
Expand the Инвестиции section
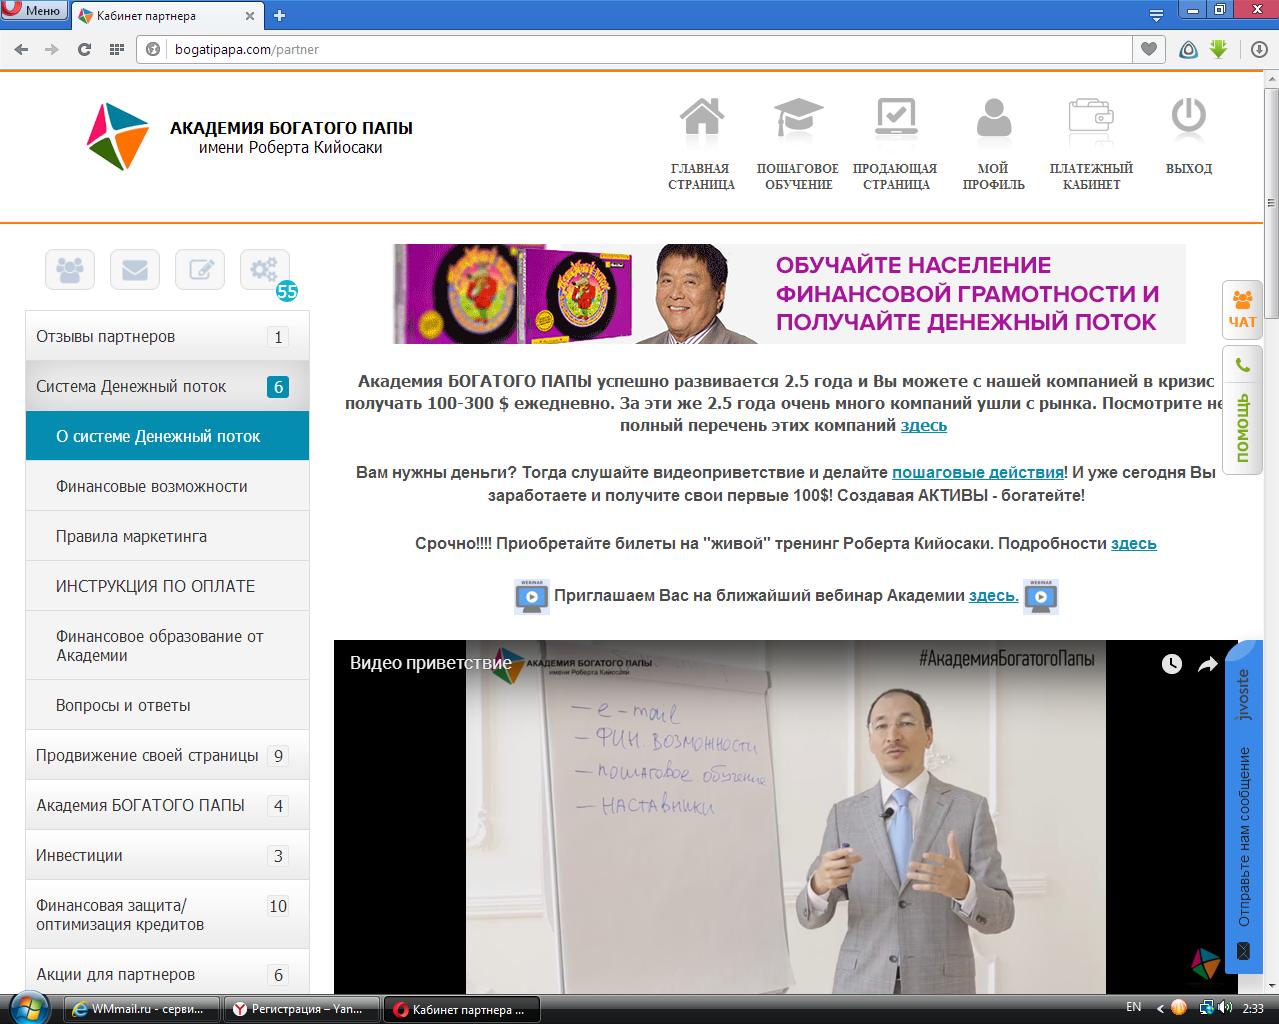click(167, 855)
